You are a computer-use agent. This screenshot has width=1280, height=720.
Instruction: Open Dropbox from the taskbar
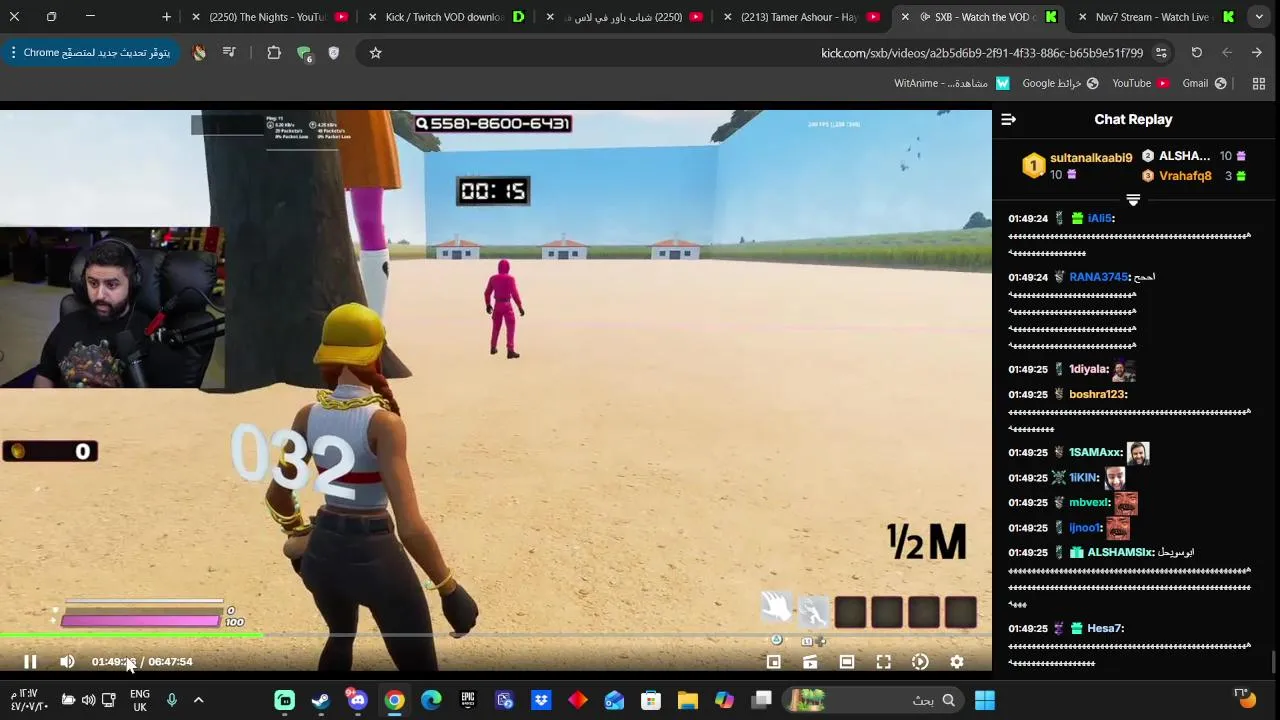tap(541, 700)
